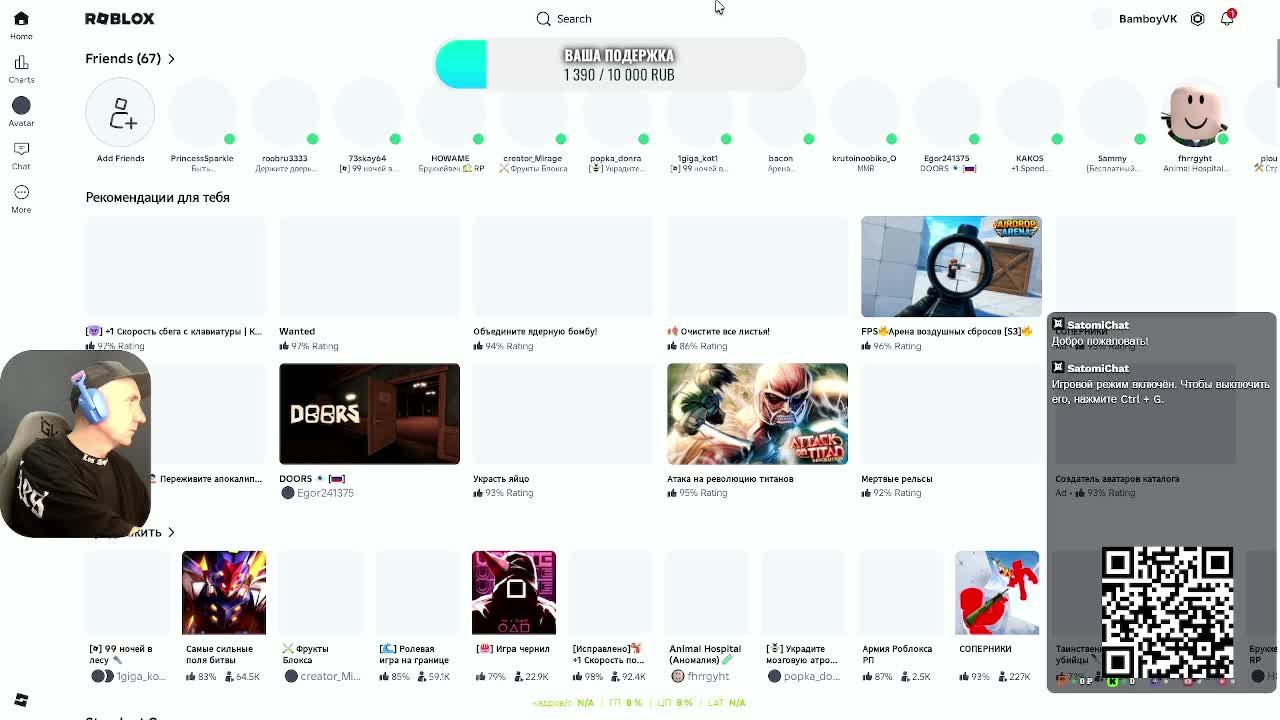The image size is (1280, 720).
Task: Select friend HOWAME
Action: tap(450, 113)
